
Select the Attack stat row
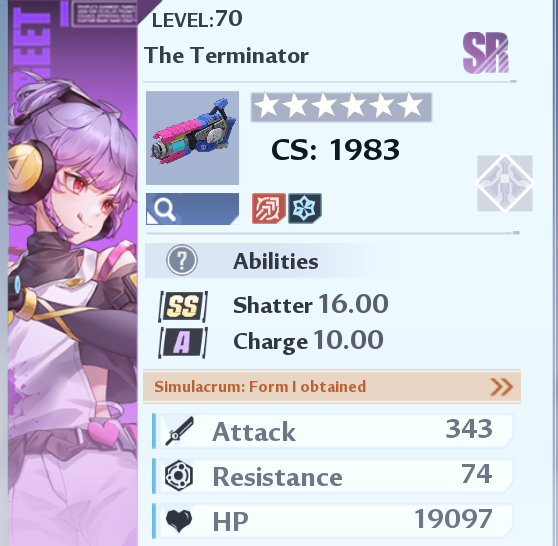(x=333, y=431)
